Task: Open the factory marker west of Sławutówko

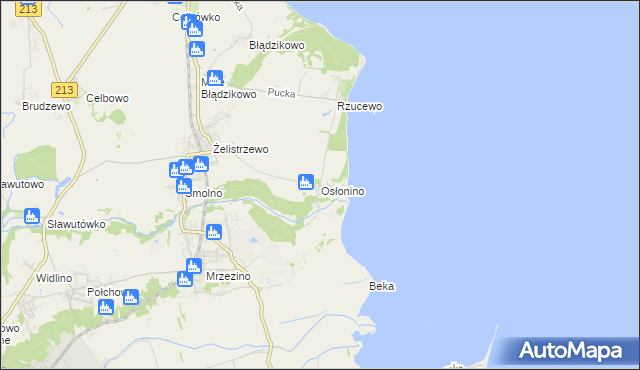Action: (32, 216)
